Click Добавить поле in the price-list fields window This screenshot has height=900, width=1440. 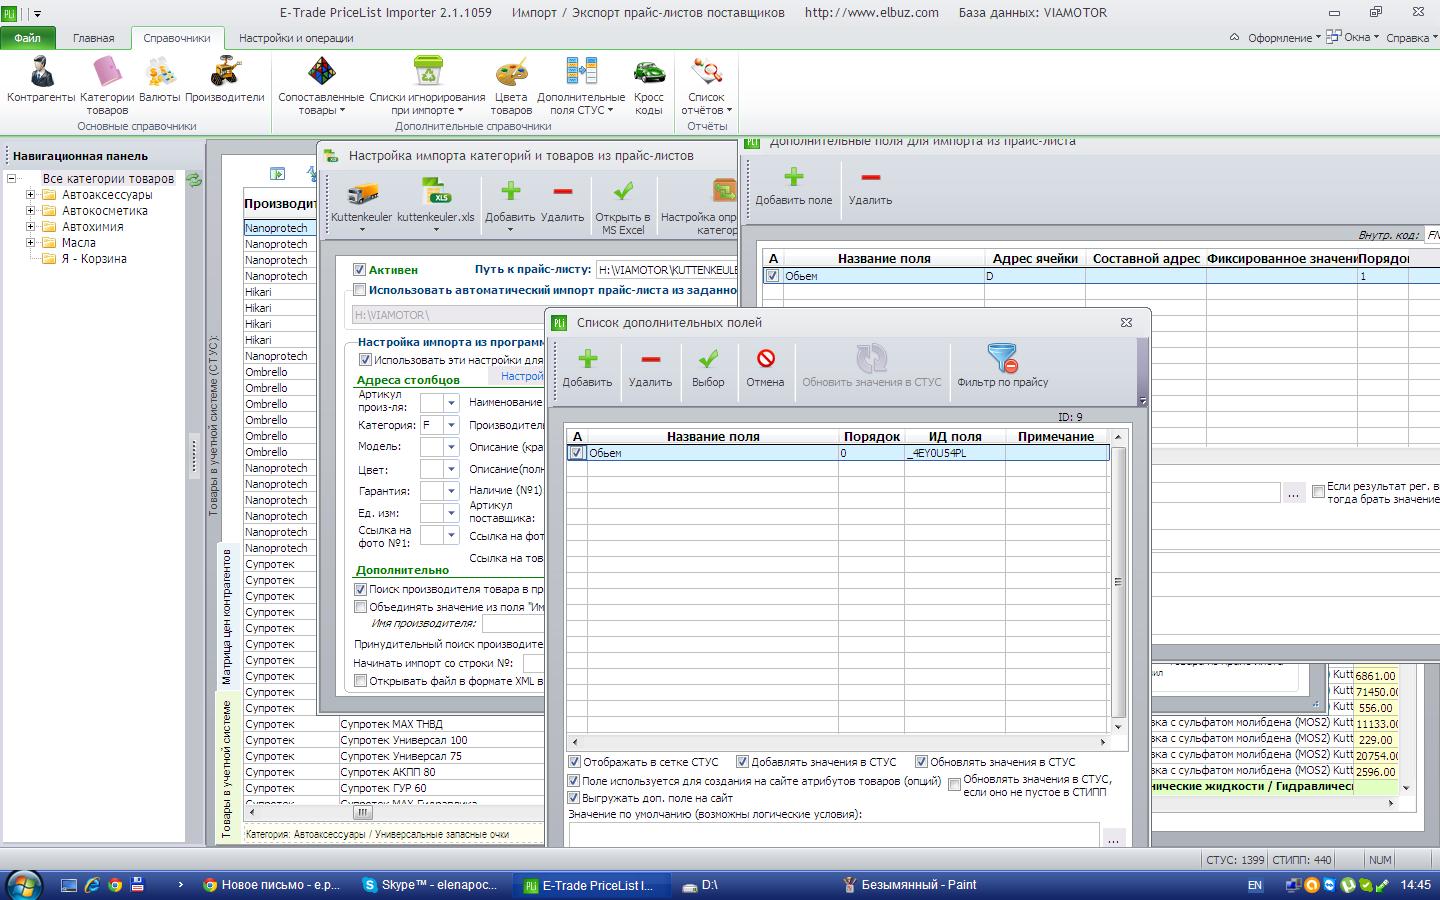794,187
